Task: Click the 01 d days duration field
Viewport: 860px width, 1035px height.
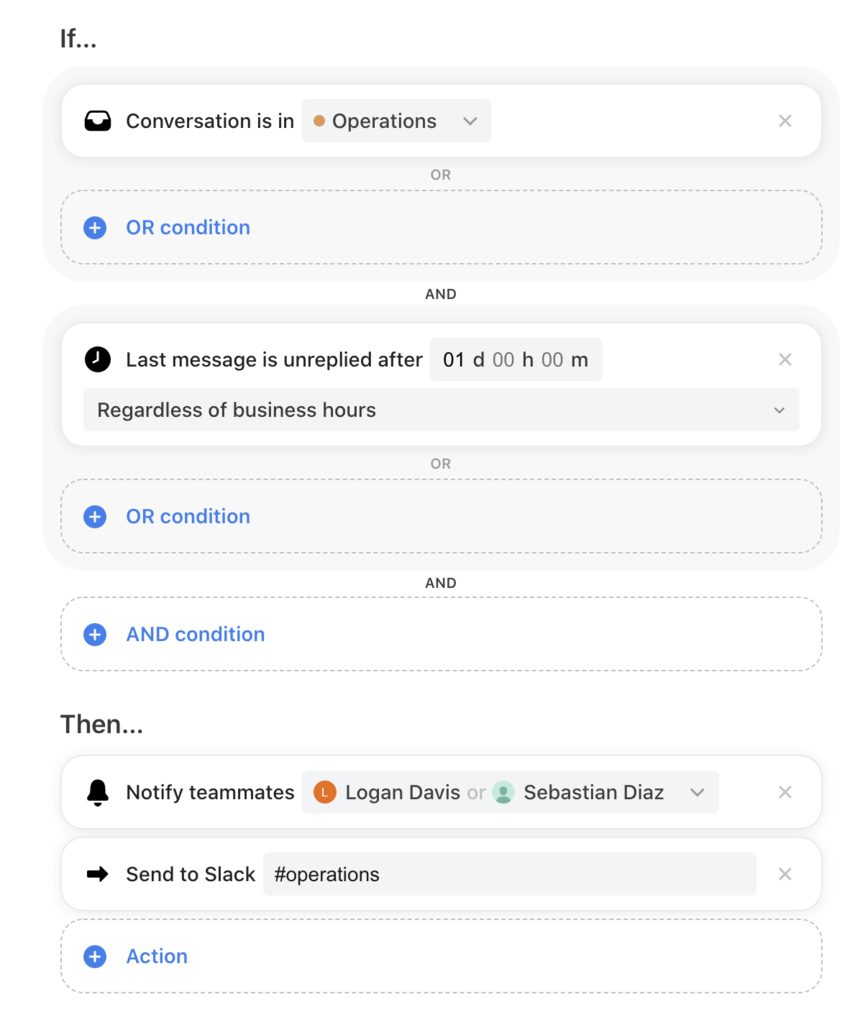Action: click(x=464, y=360)
